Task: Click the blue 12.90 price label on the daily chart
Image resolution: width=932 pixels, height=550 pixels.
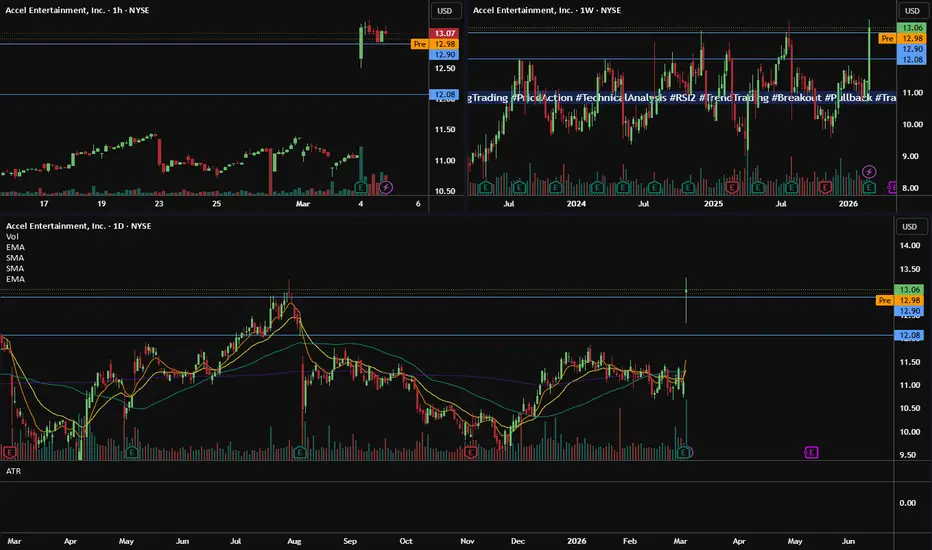Action: 909,312
